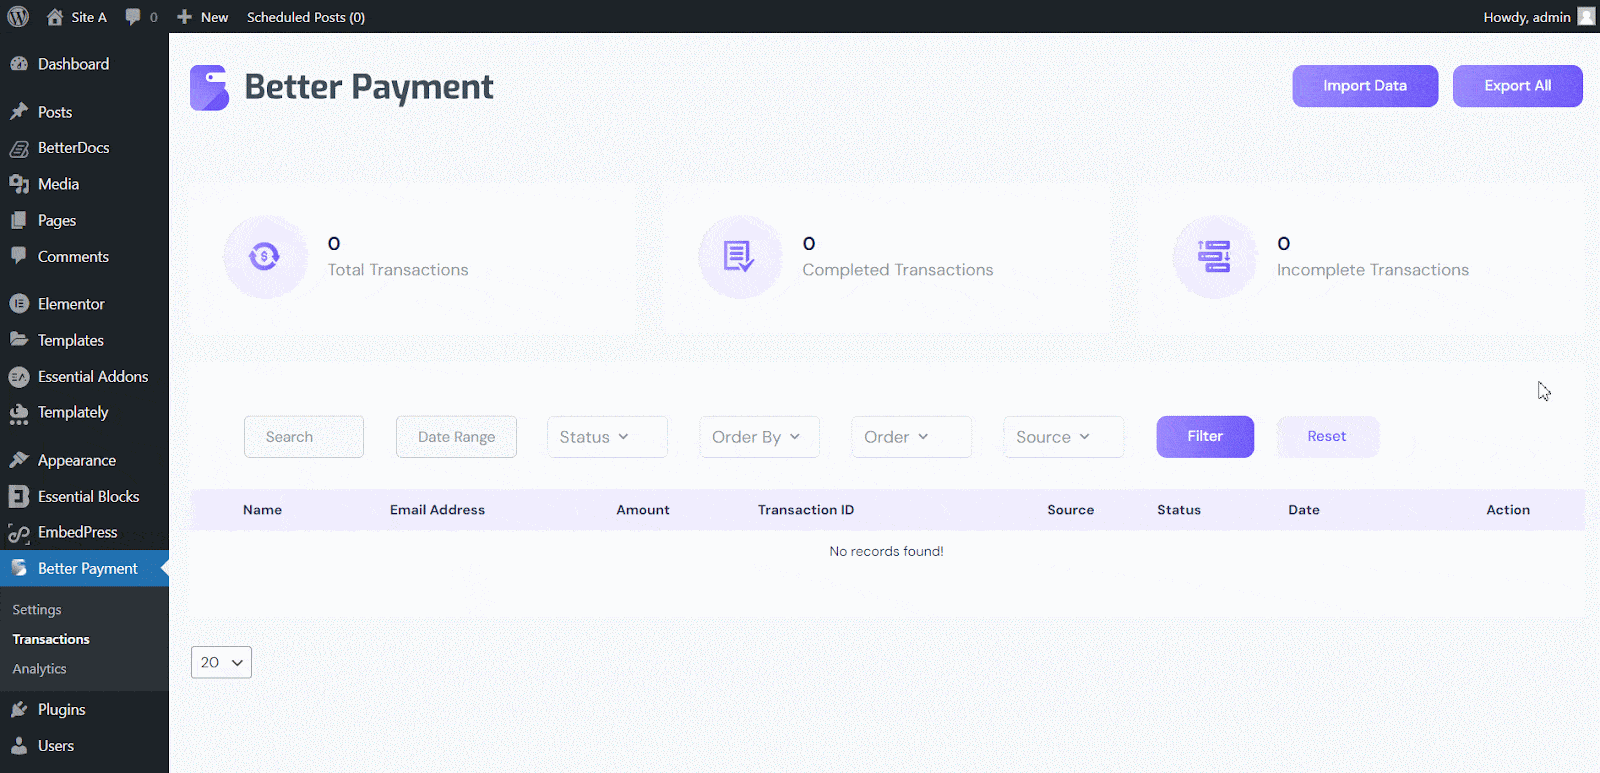Click the Import Data button
Image resolution: width=1600 pixels, height=773 pixels.
coord(1365,86)
